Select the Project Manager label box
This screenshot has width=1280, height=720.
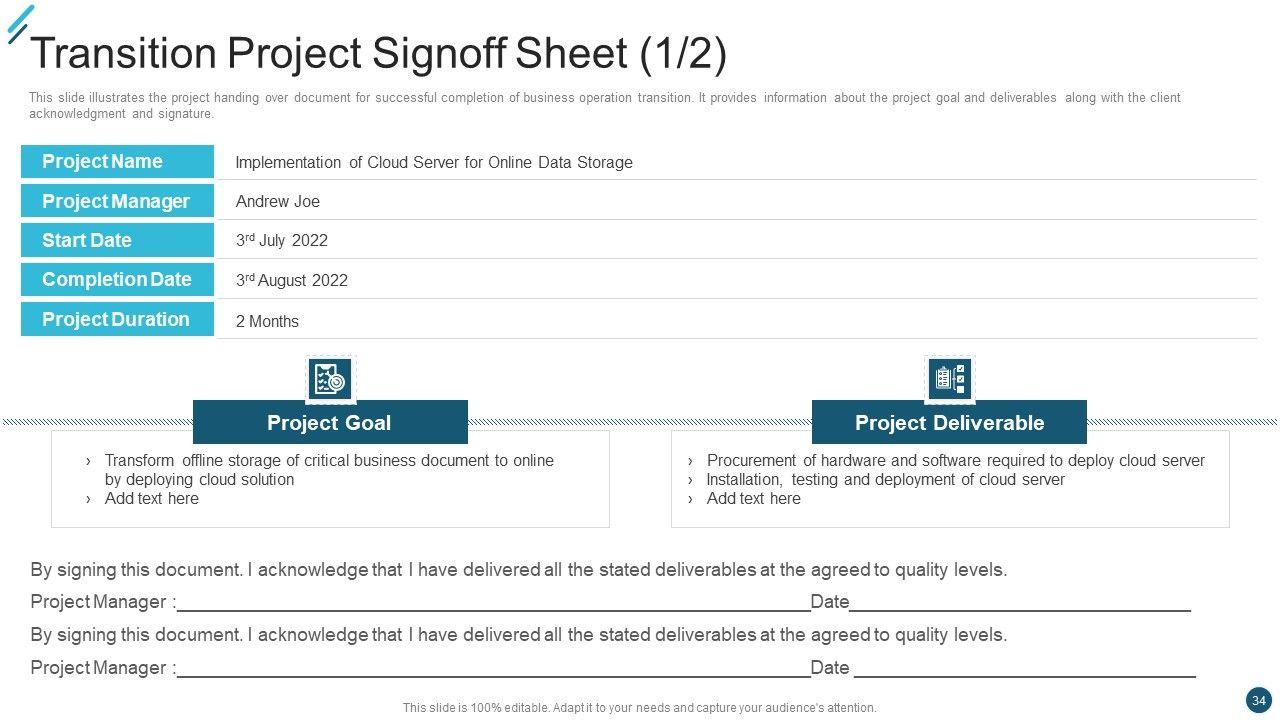(117, 201)
